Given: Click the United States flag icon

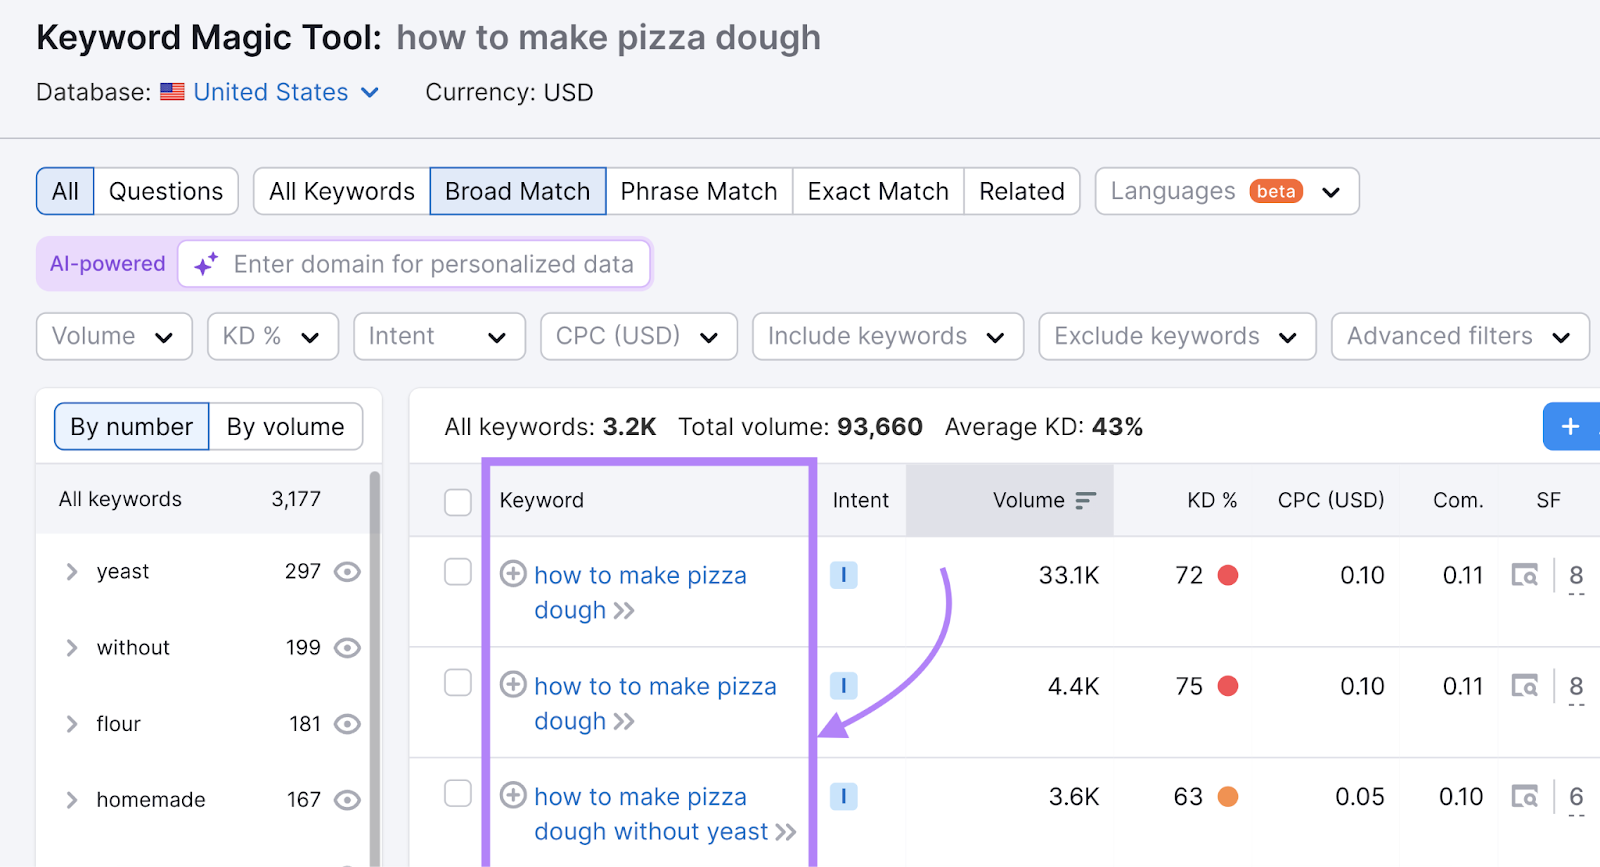Looking at the screenshot, I should (x=172, y=91).
